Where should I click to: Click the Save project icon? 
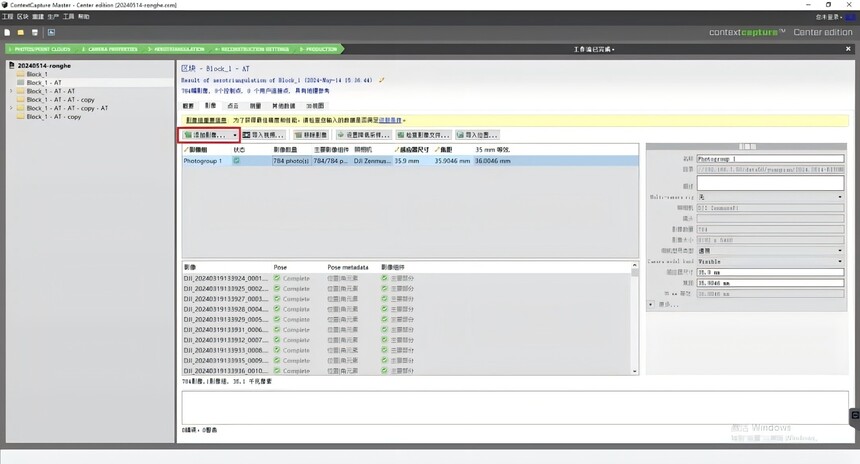35,32
